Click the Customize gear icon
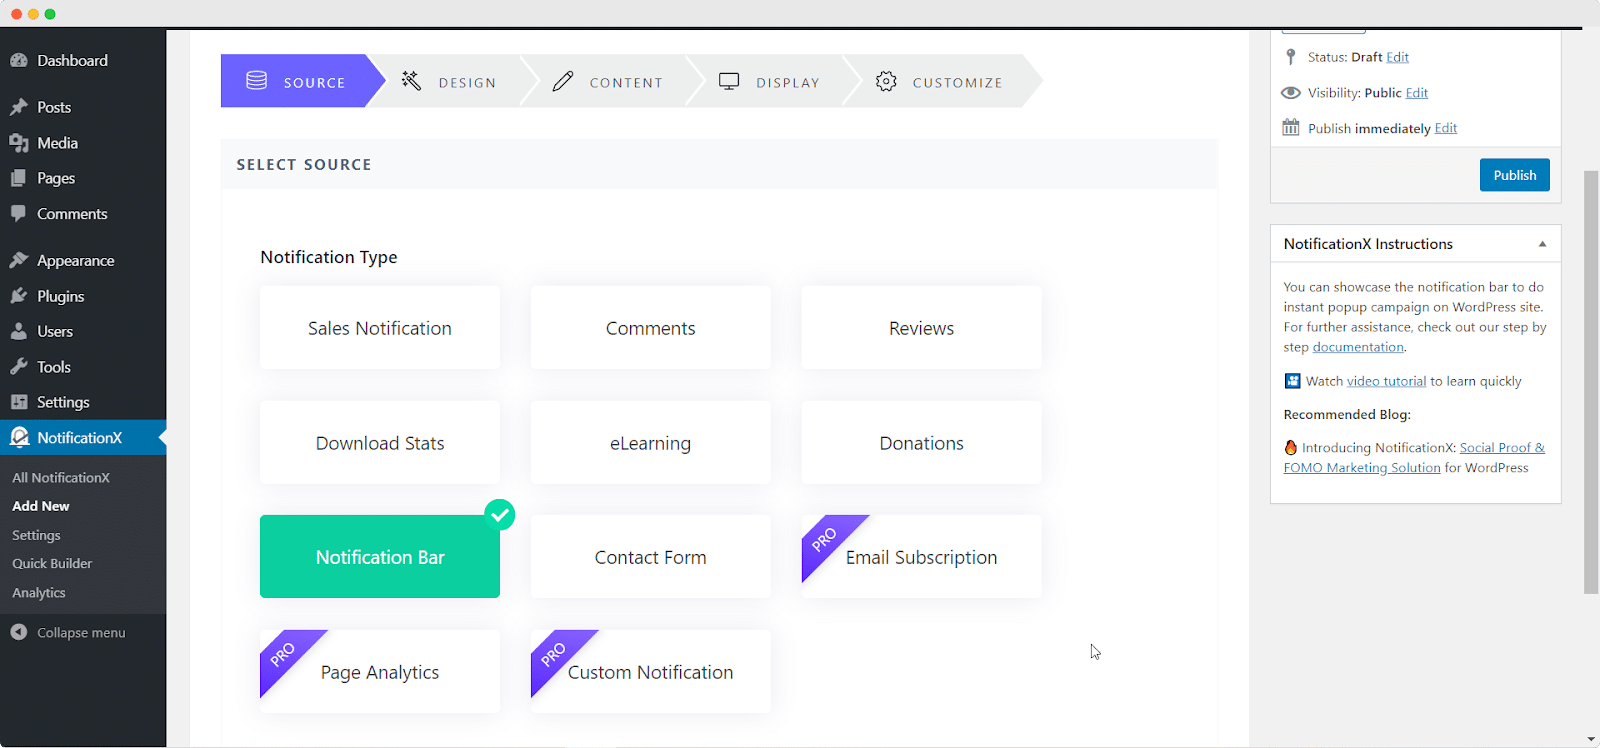 click(x=886, y=81)
